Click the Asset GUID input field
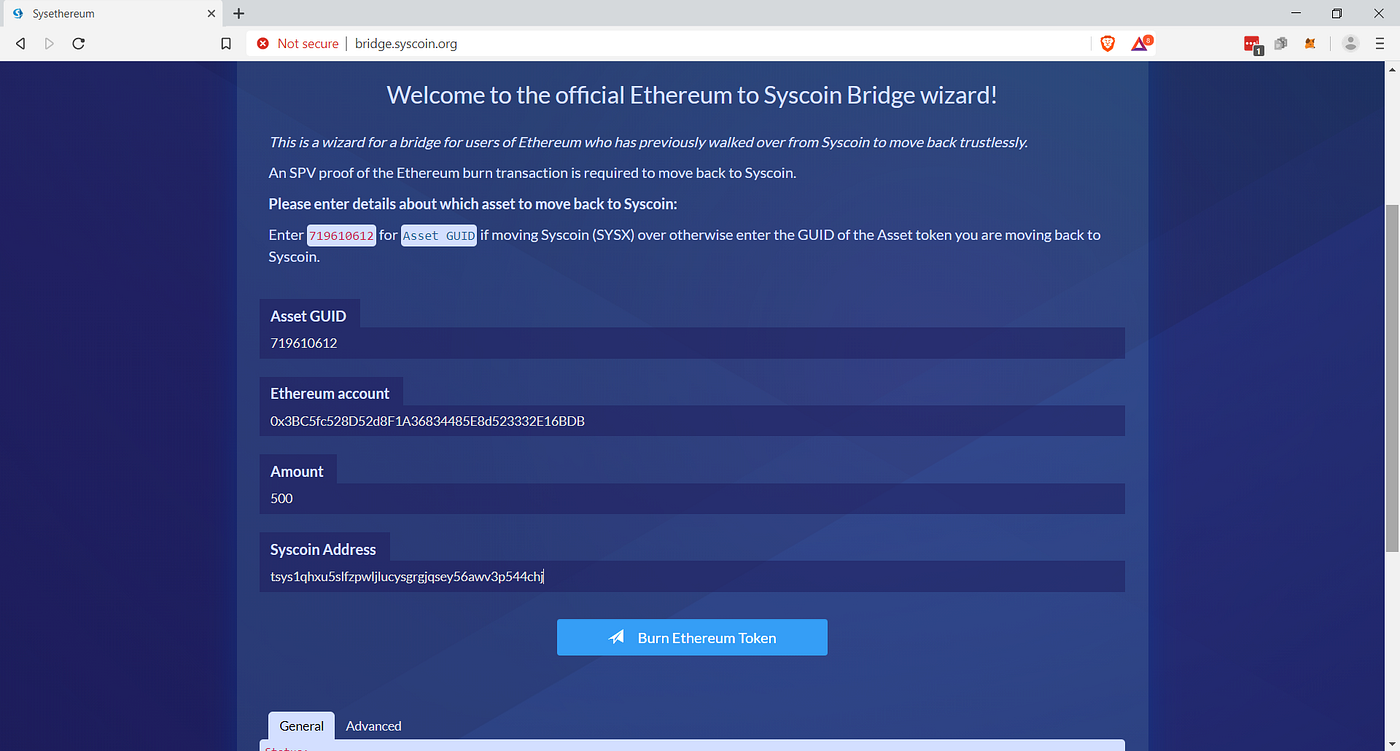The width and height of the screenshot is (1400, 751). 692,343
